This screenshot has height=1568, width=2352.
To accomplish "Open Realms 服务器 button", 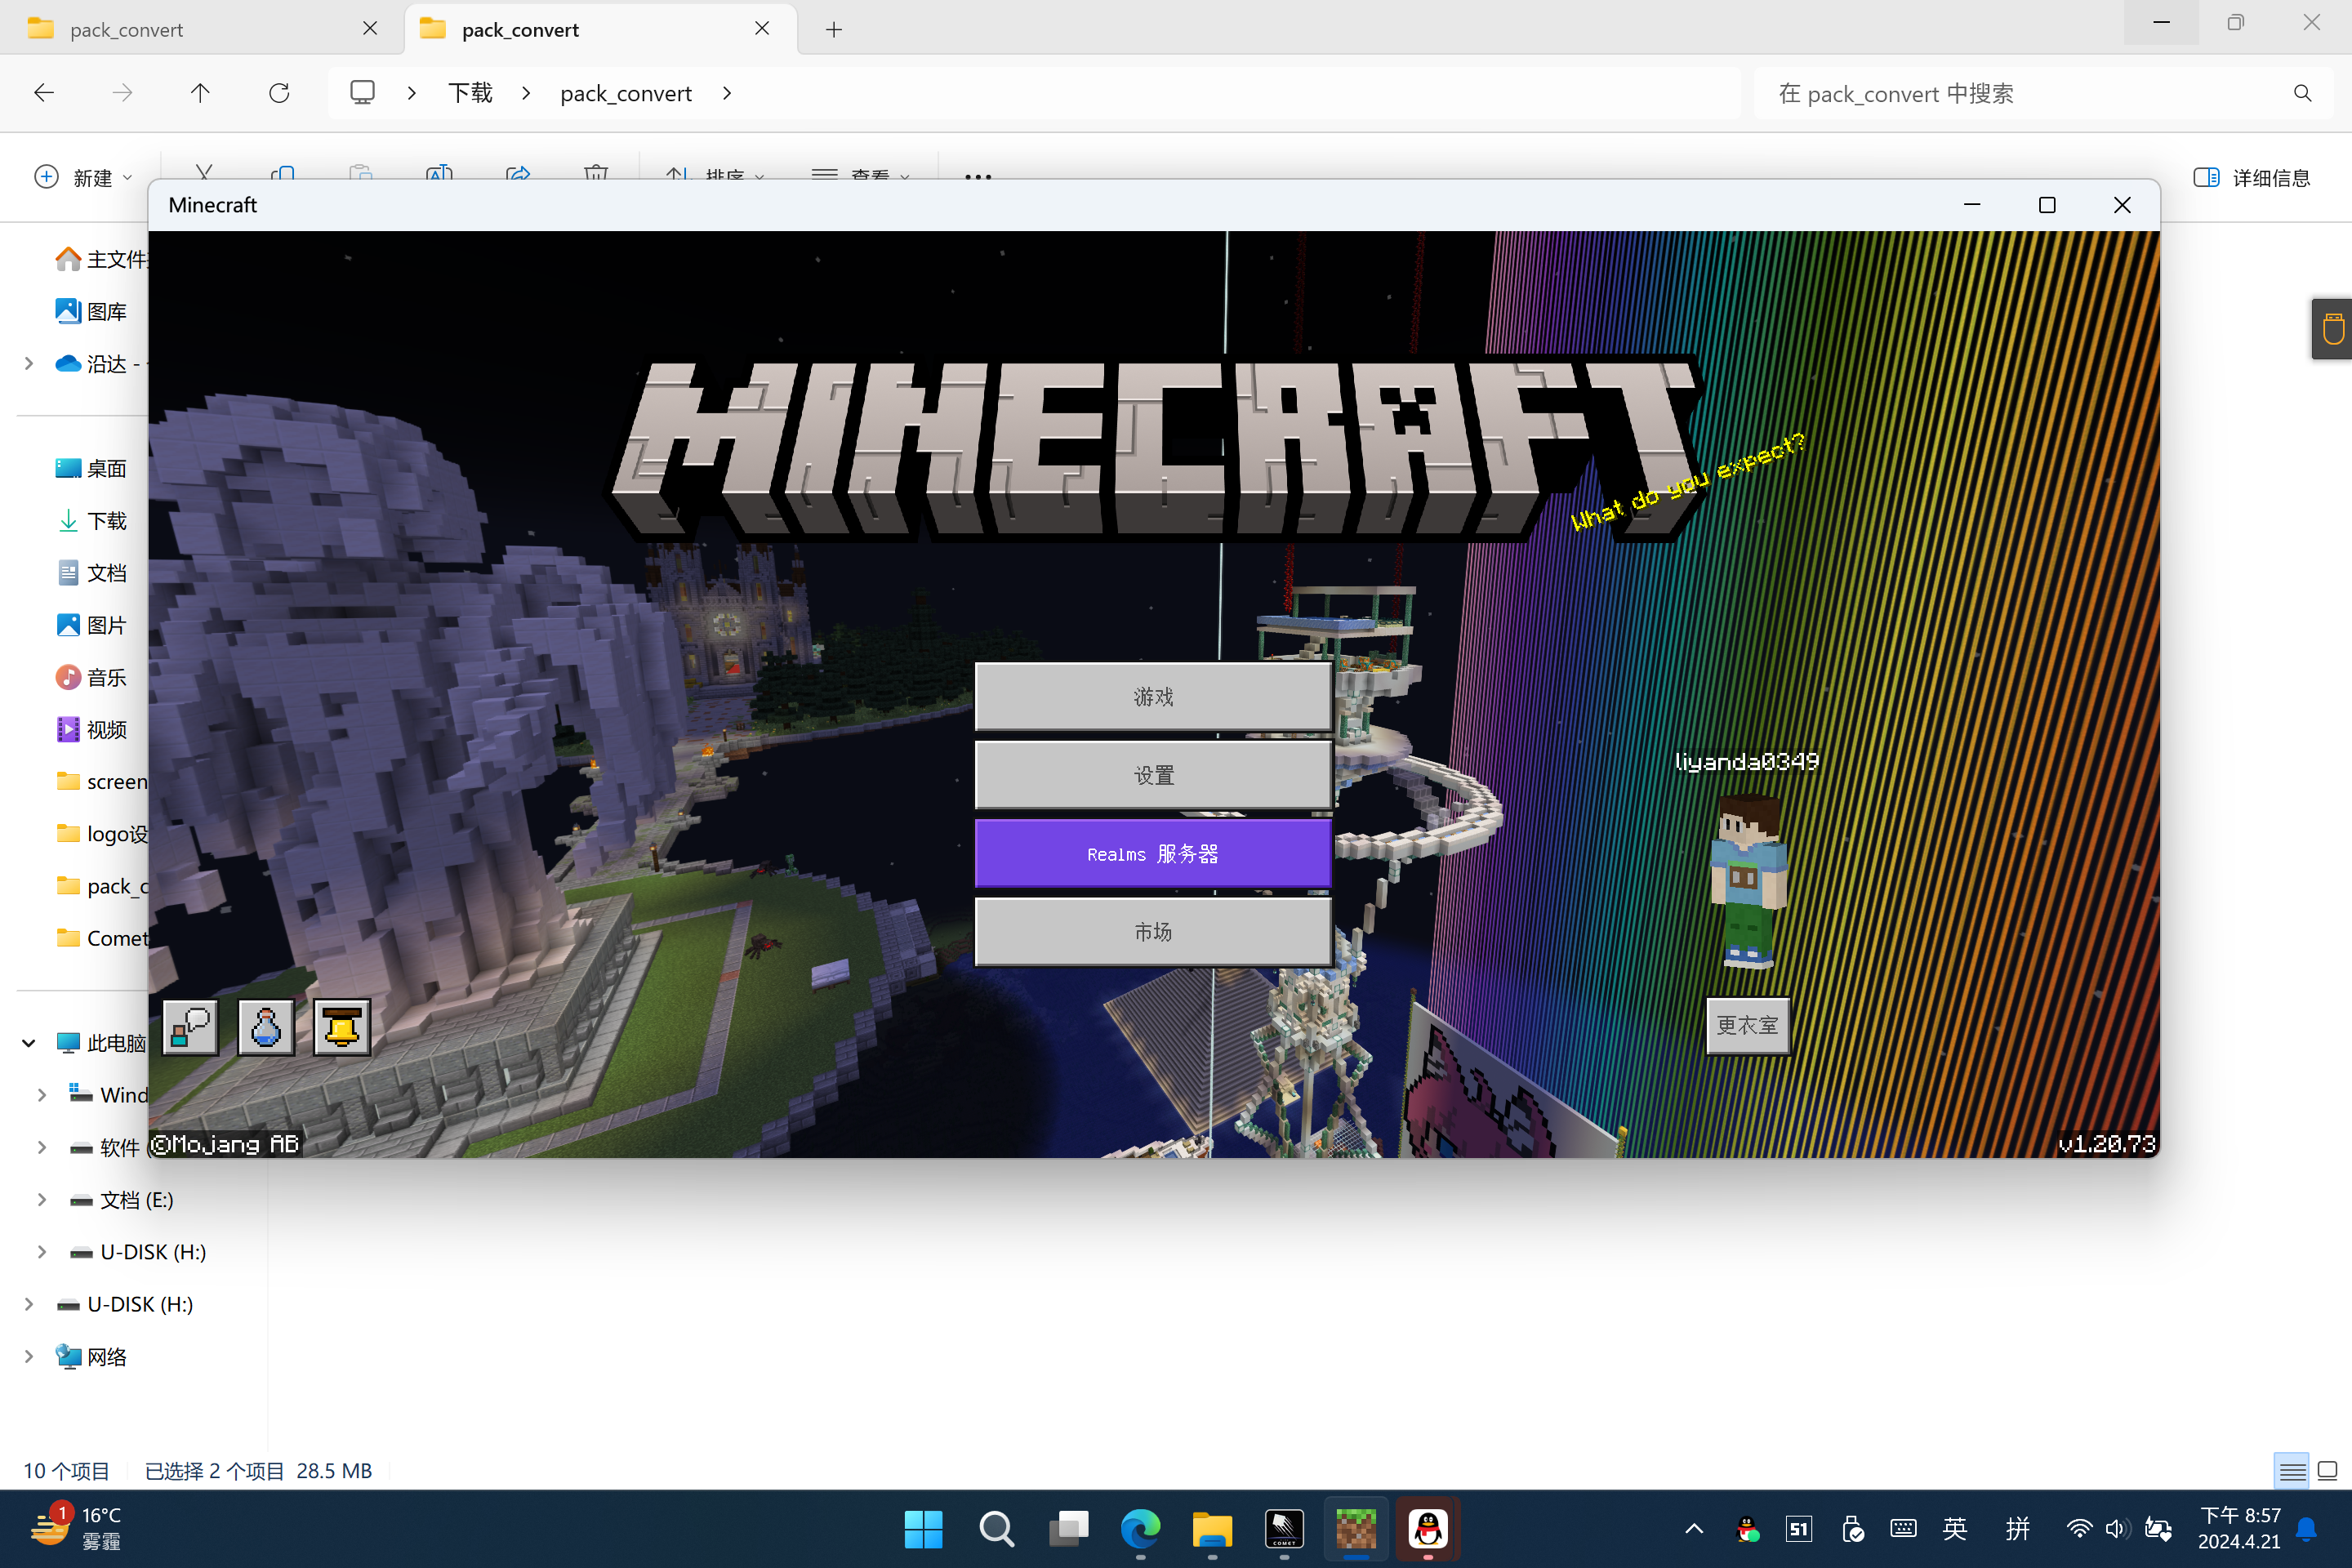I will click(1153, 853).
